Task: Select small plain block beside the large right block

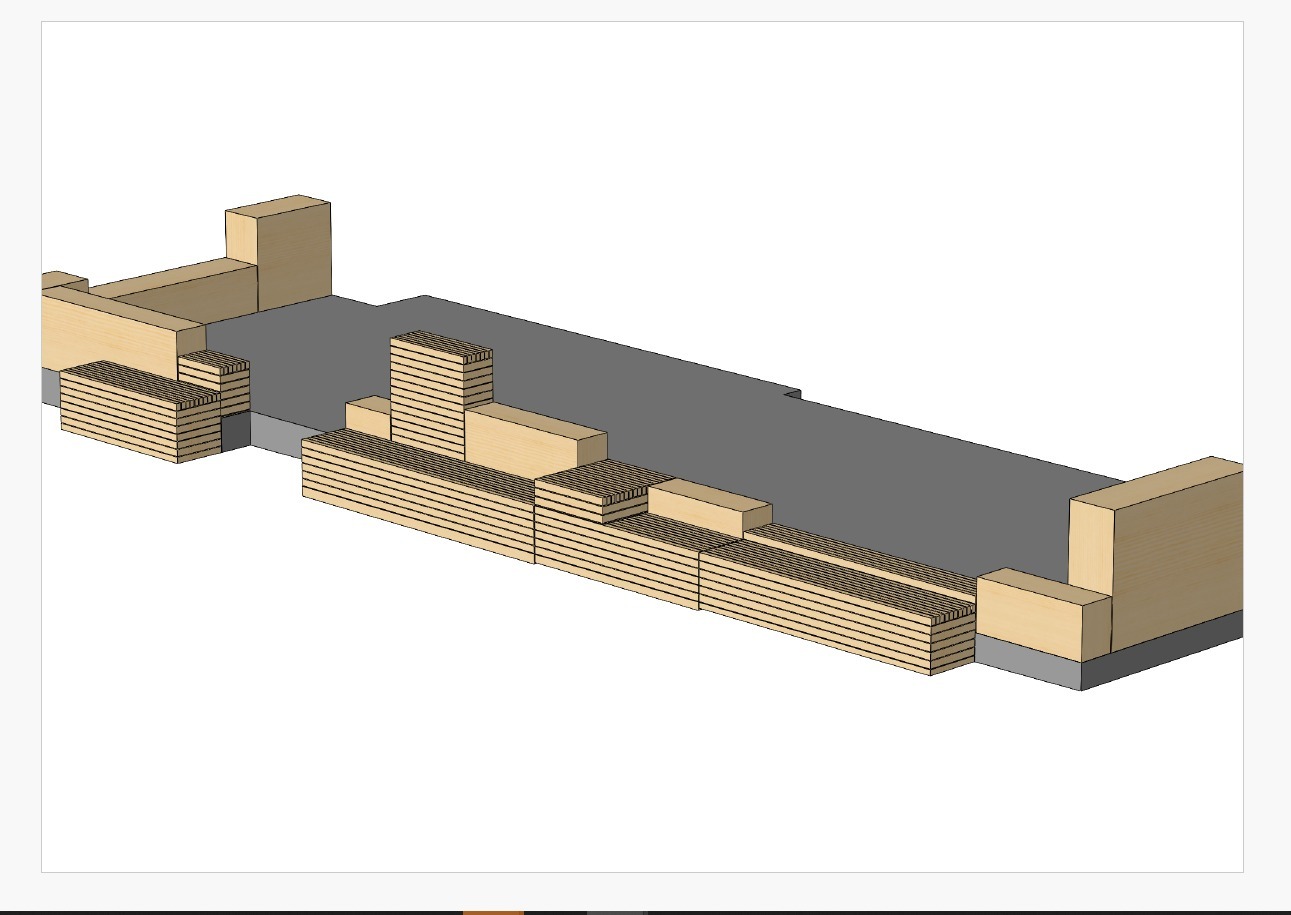Action: [1043, 615]
